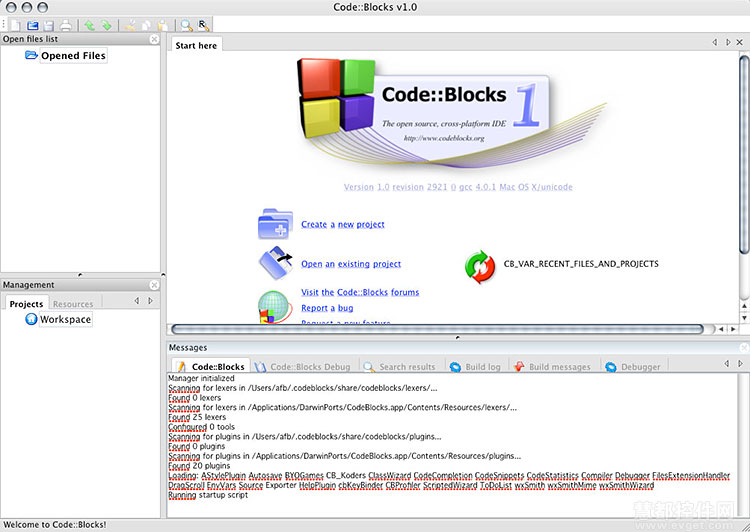Viewport: 750px width, 532px height.
Task: Click the start page vertical scrollbar thumb
Action: 744,155
